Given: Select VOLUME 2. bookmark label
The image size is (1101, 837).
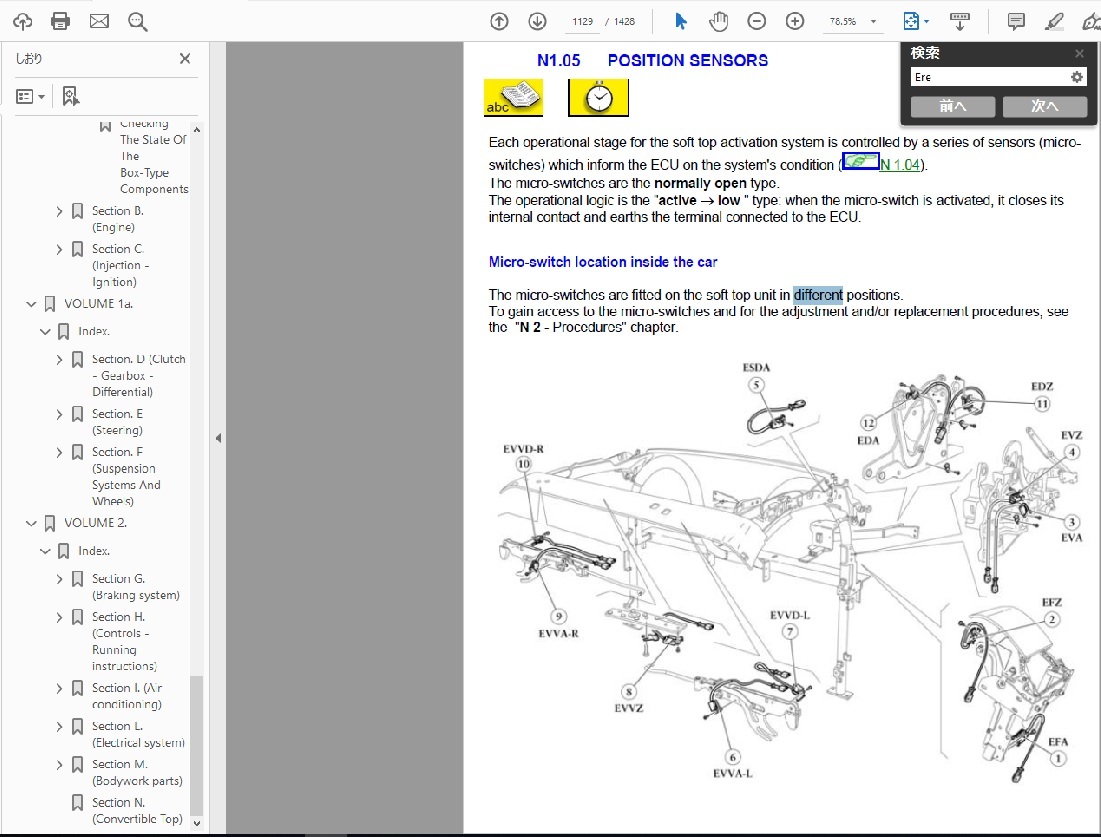Looking at the screenshot, I should 95,522.
